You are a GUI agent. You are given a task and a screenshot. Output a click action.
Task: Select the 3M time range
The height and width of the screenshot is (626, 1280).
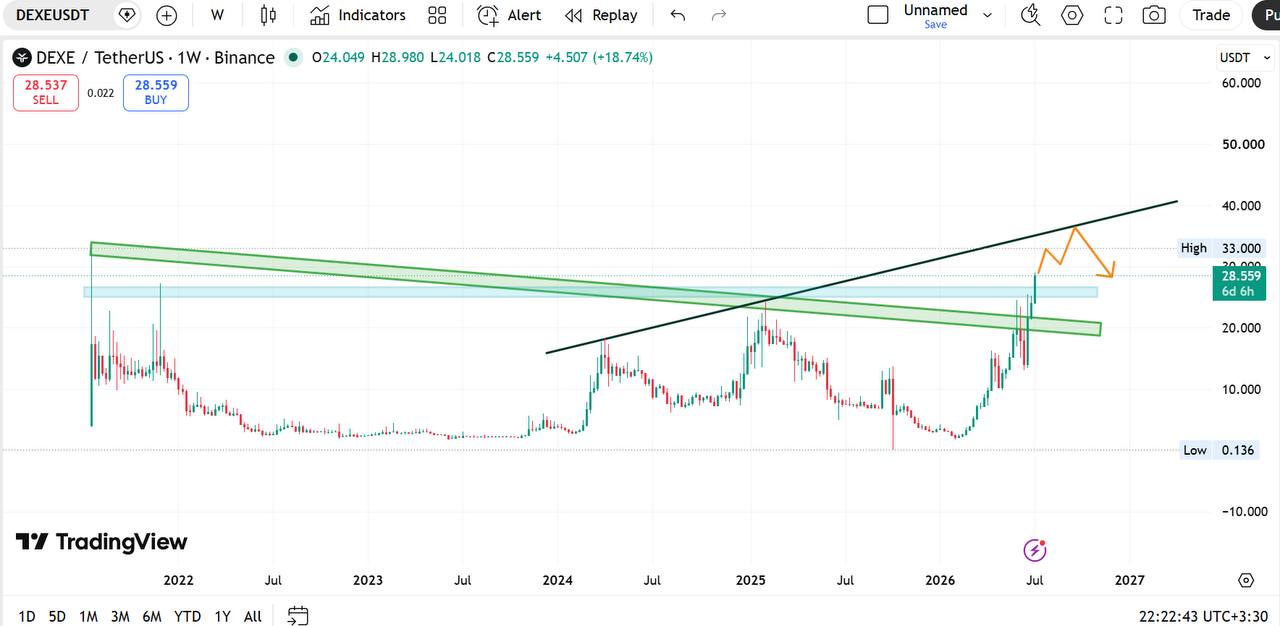[120, 616]
